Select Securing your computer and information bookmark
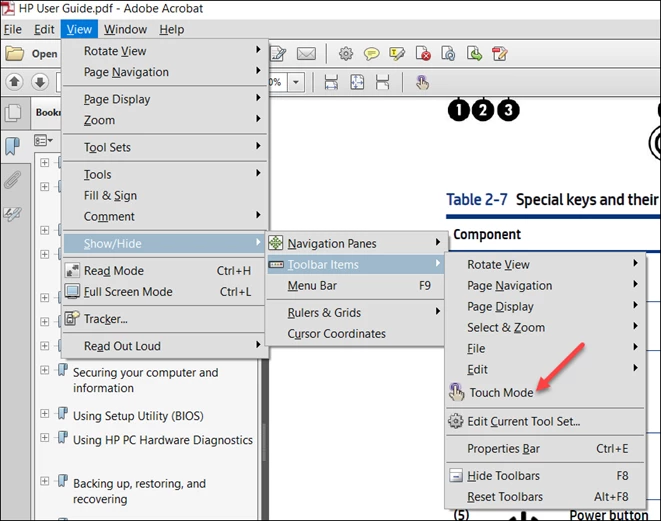 145,380
